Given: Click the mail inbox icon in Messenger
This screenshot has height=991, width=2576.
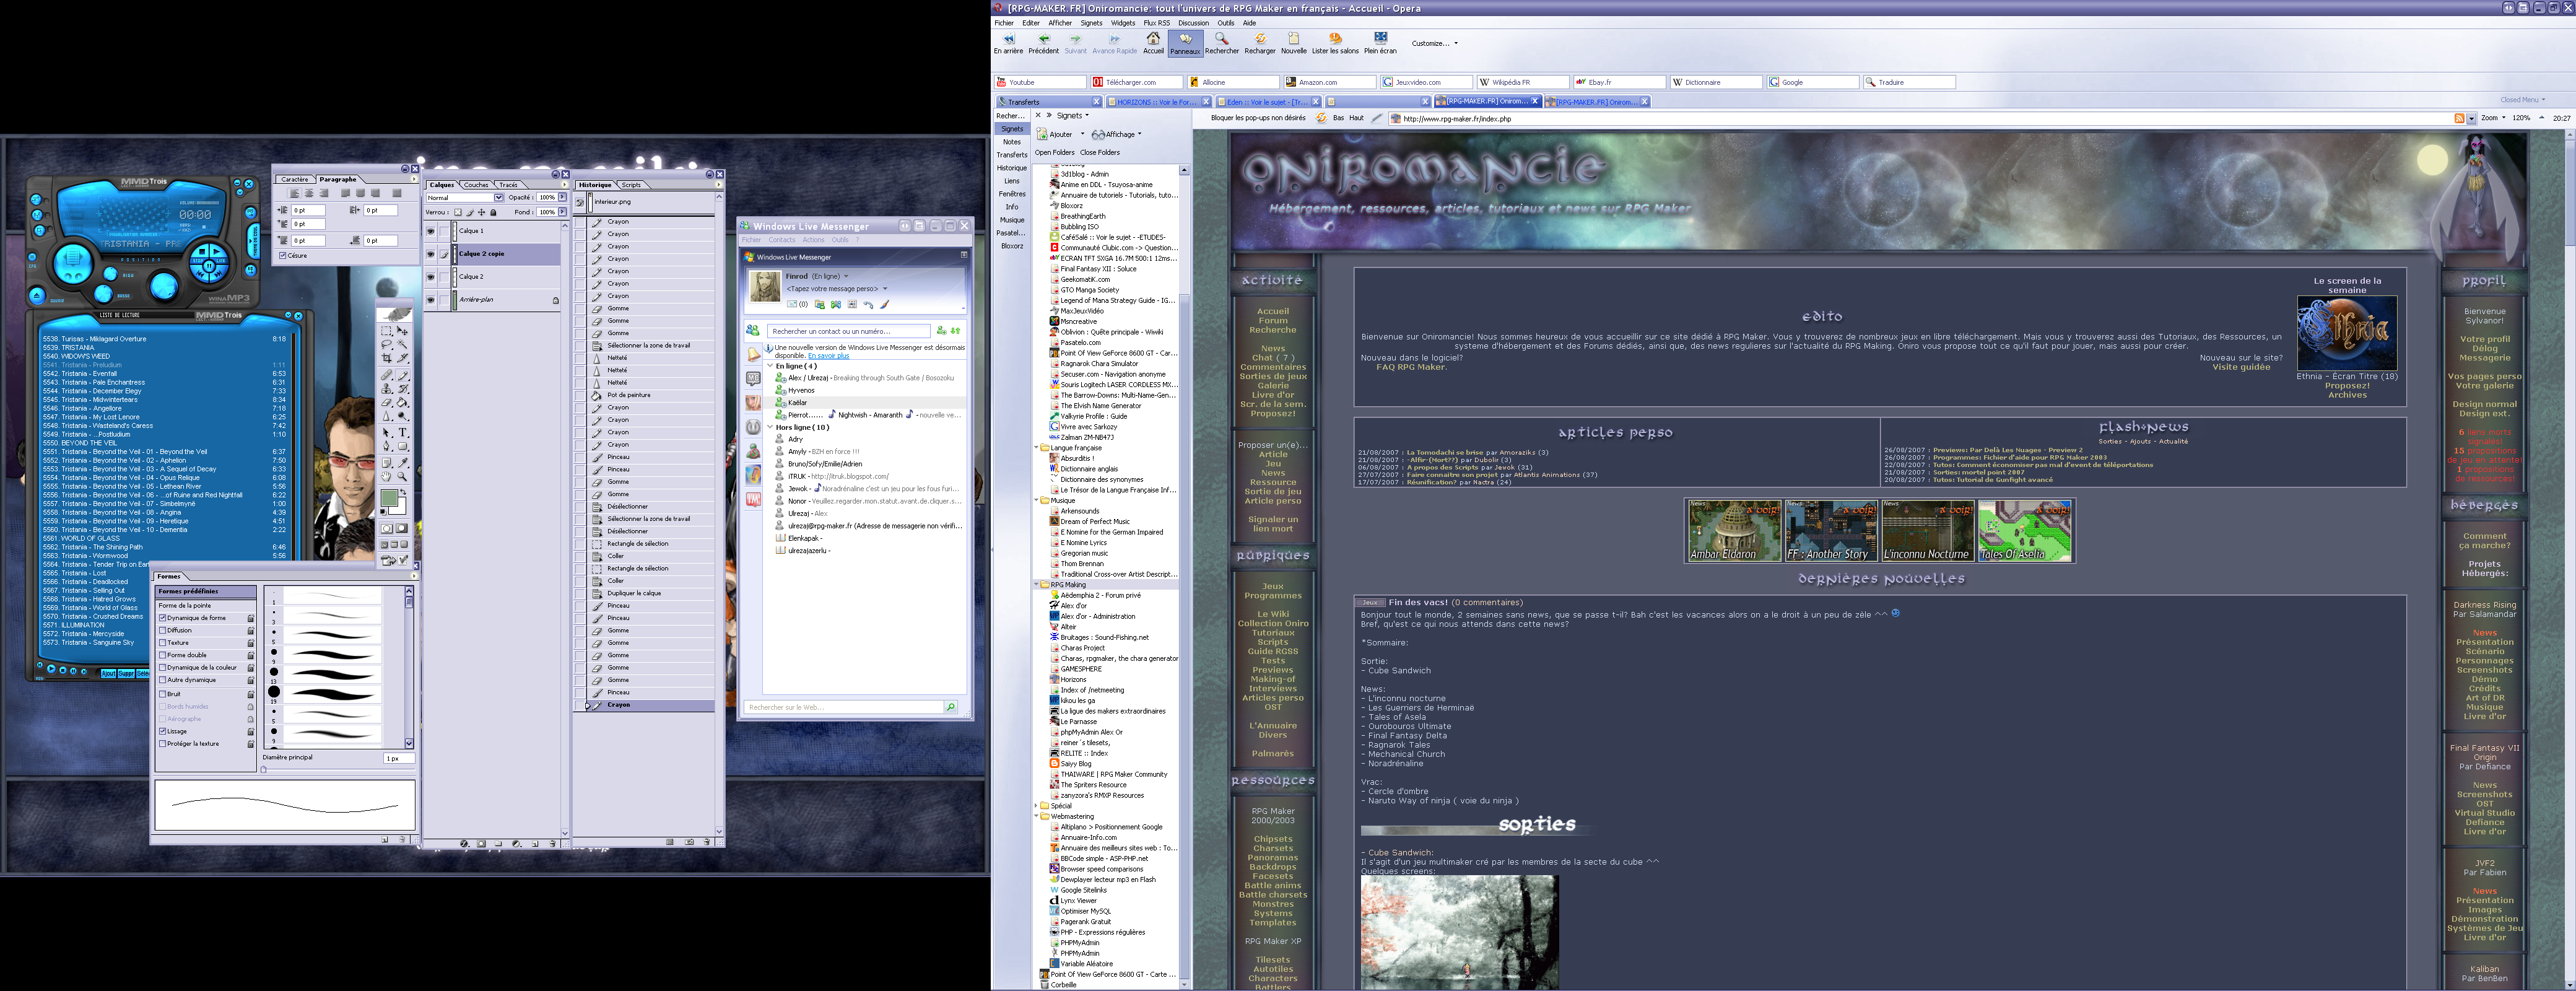Looking at the screenshot, I should 792,304.
